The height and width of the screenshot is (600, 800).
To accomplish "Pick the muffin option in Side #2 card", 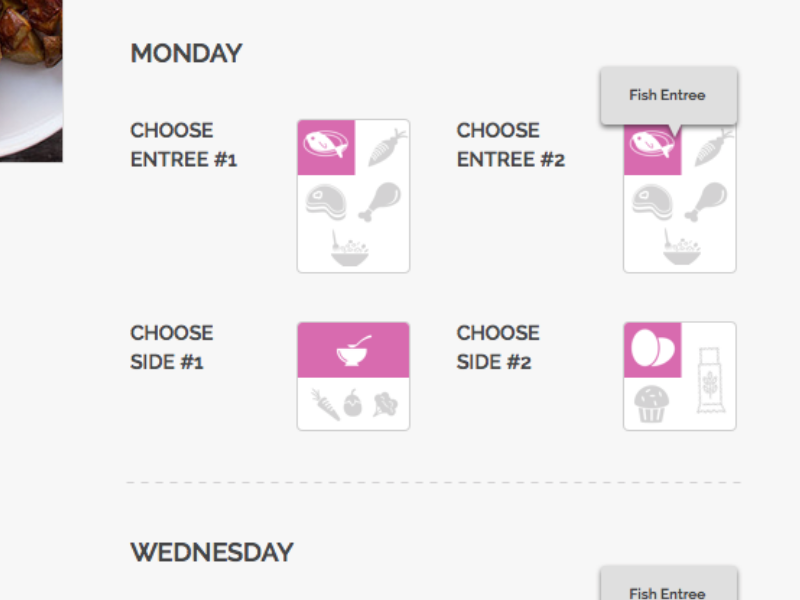I will click(650, 400).
